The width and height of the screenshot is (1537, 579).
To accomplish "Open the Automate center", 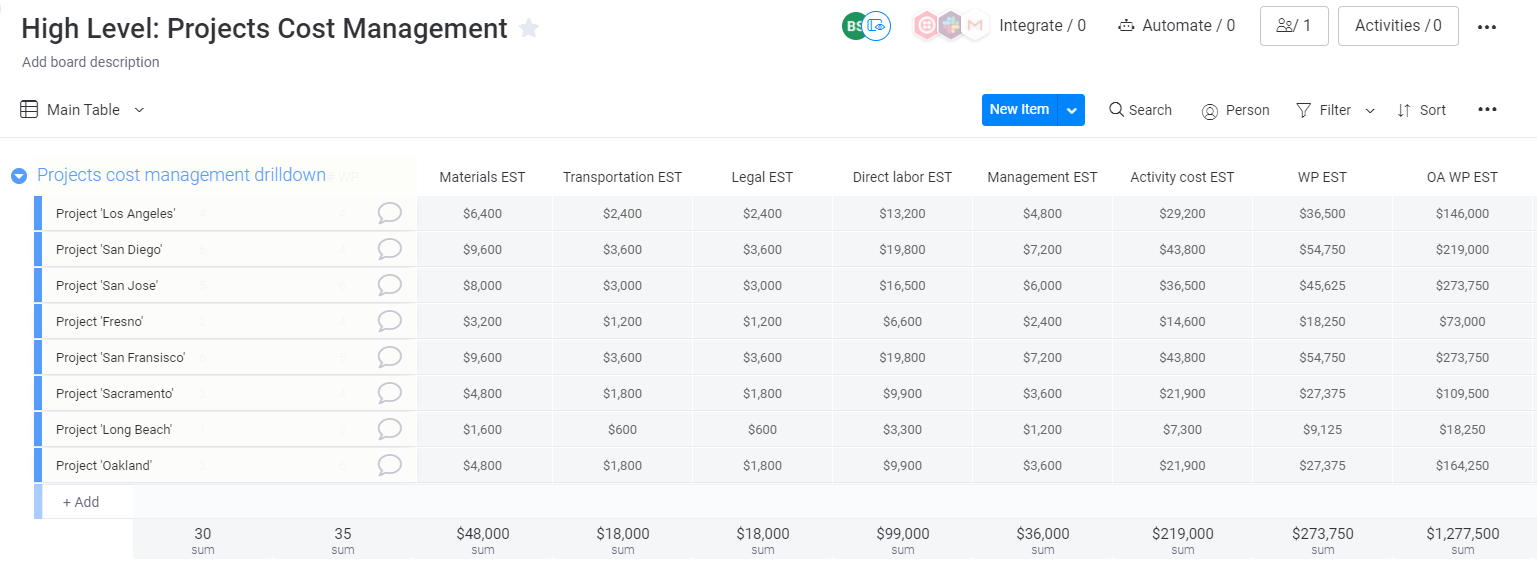I will [1176, 25].
